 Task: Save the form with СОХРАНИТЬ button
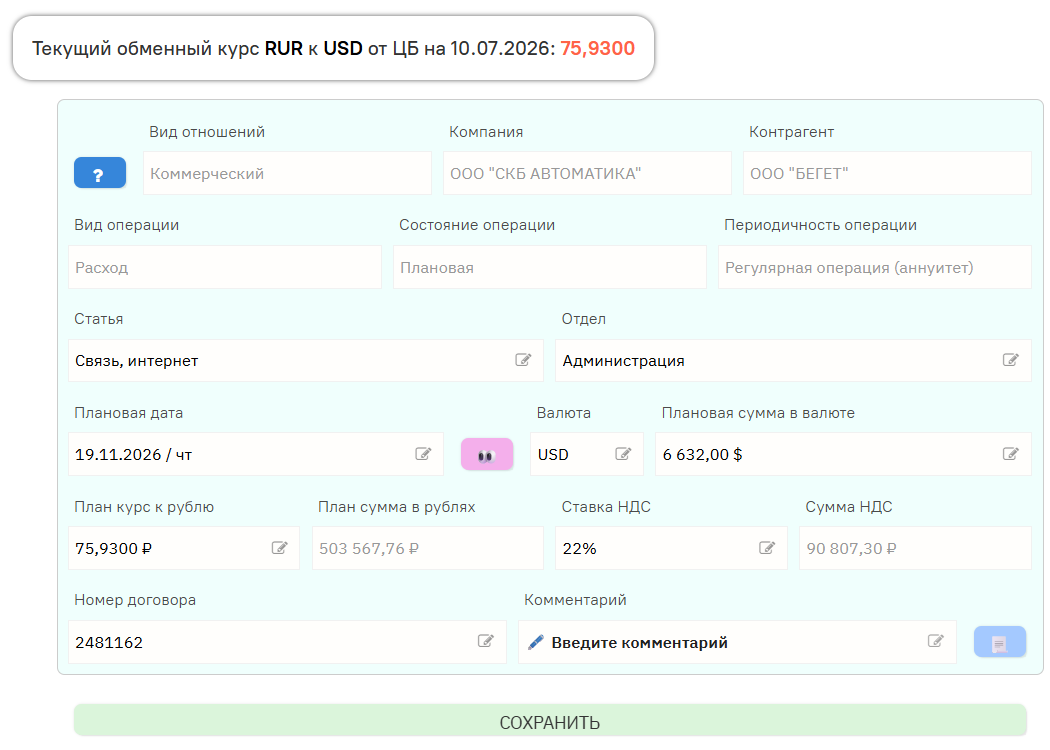550,722
